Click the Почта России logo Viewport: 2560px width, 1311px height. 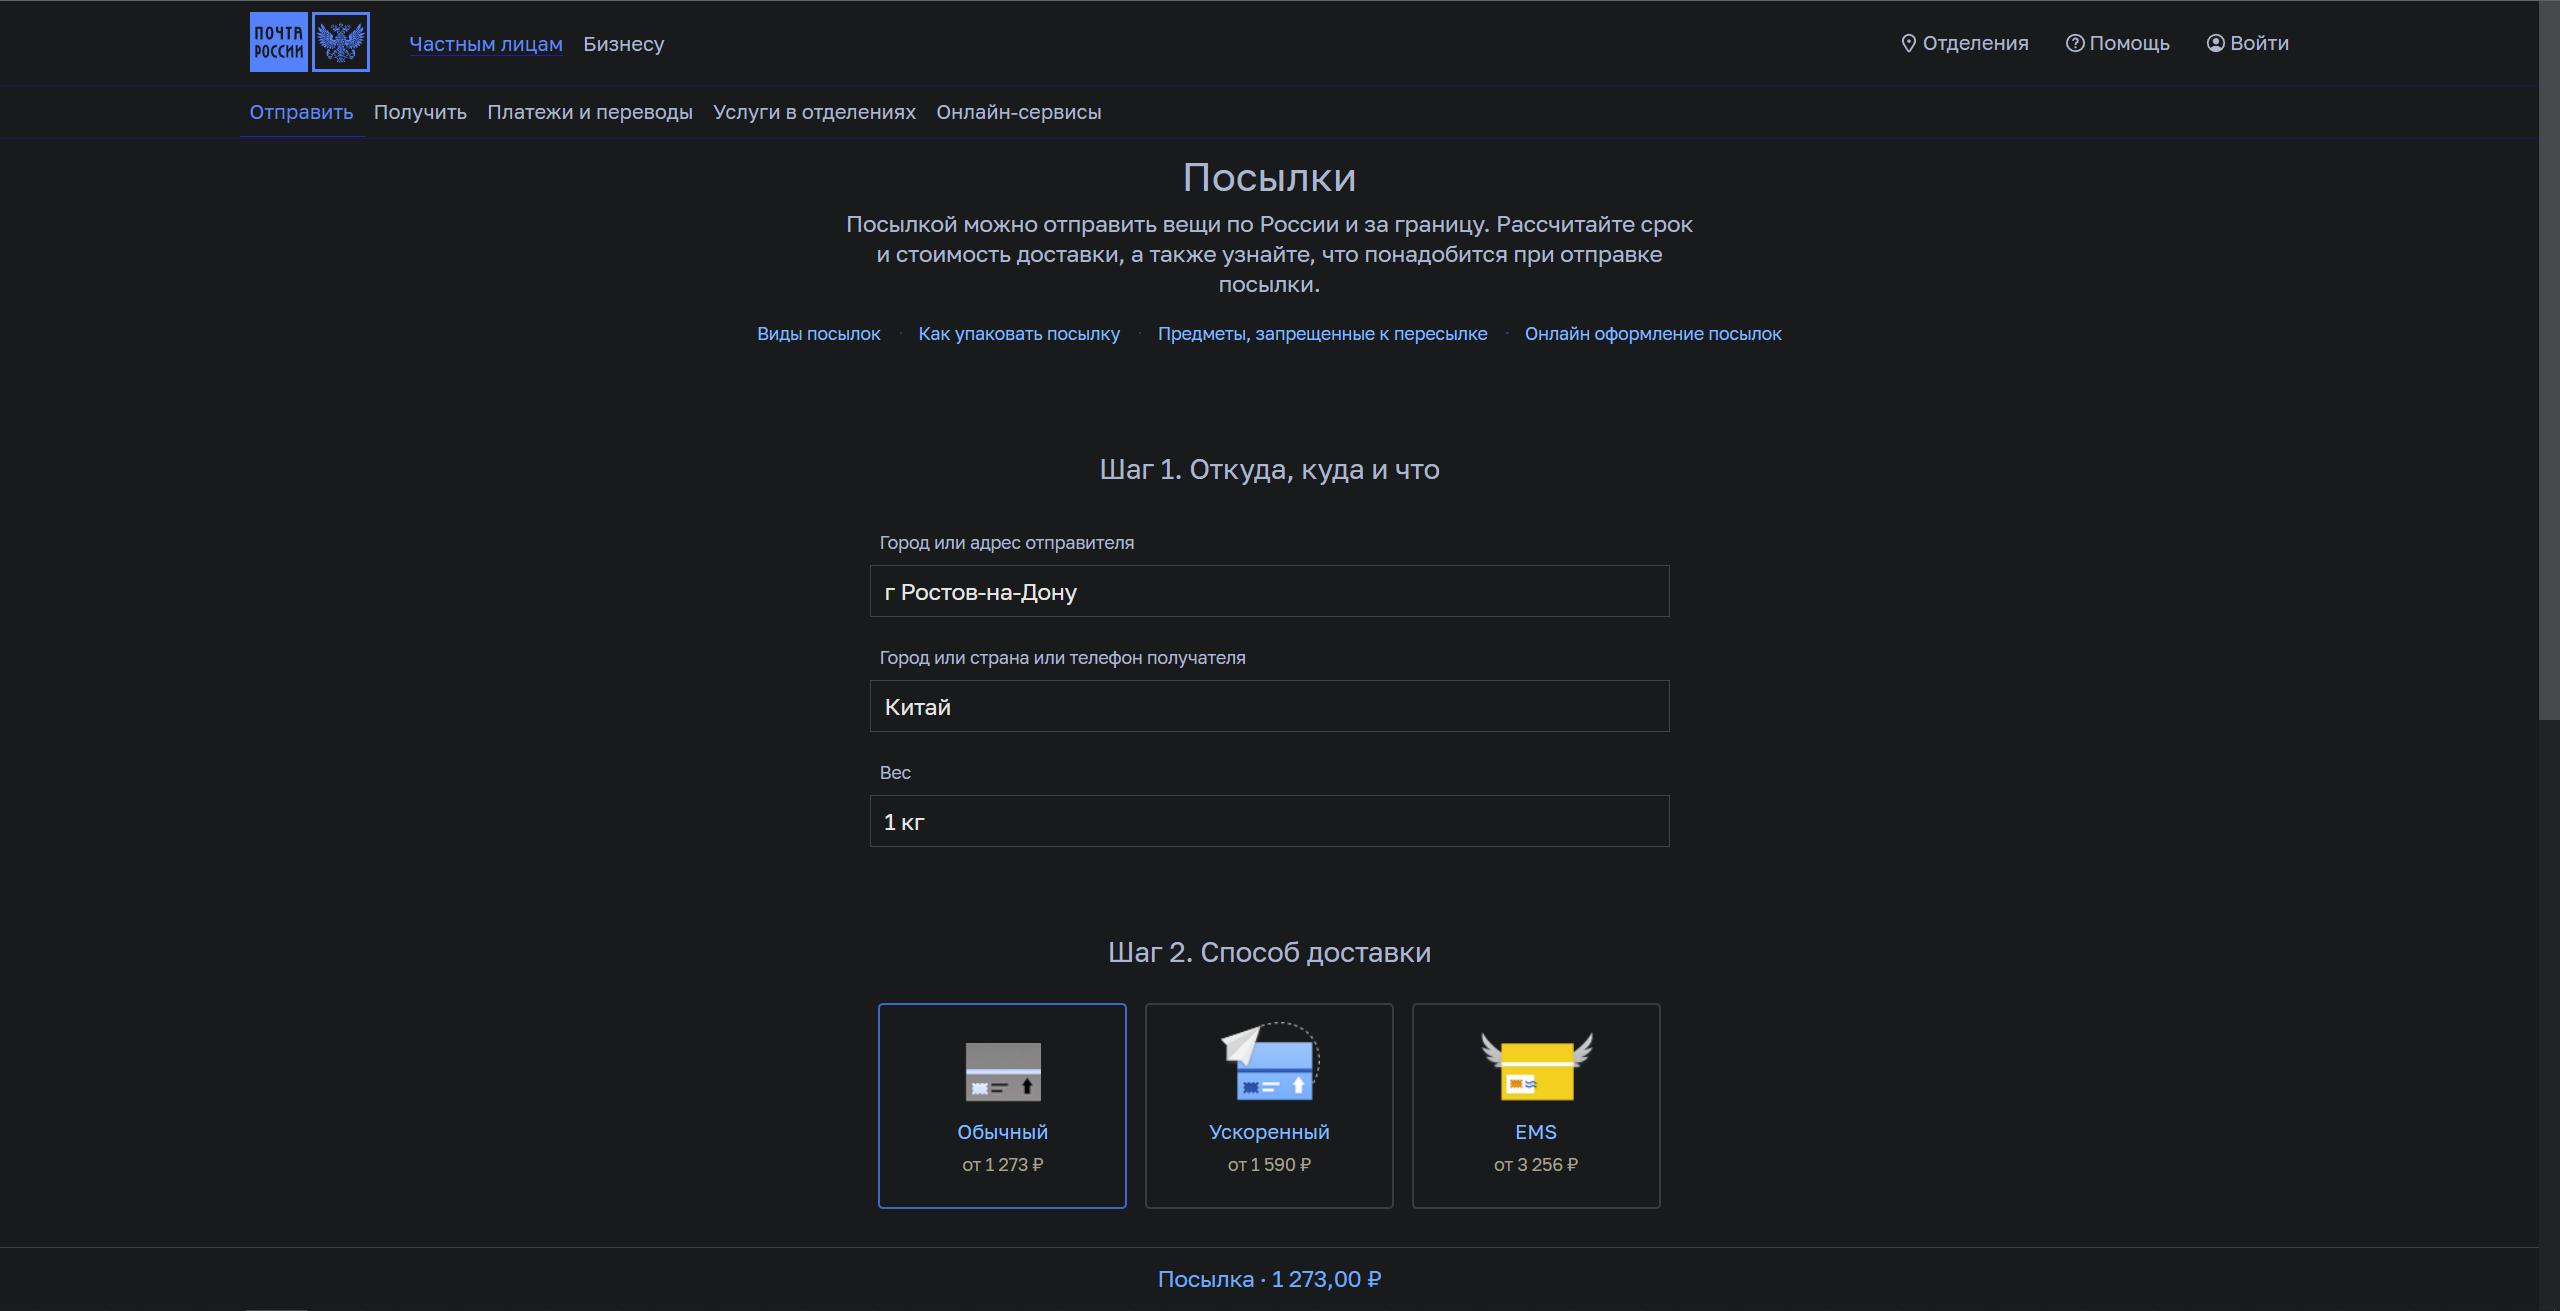pyautogui.click(x=279, y=42)
